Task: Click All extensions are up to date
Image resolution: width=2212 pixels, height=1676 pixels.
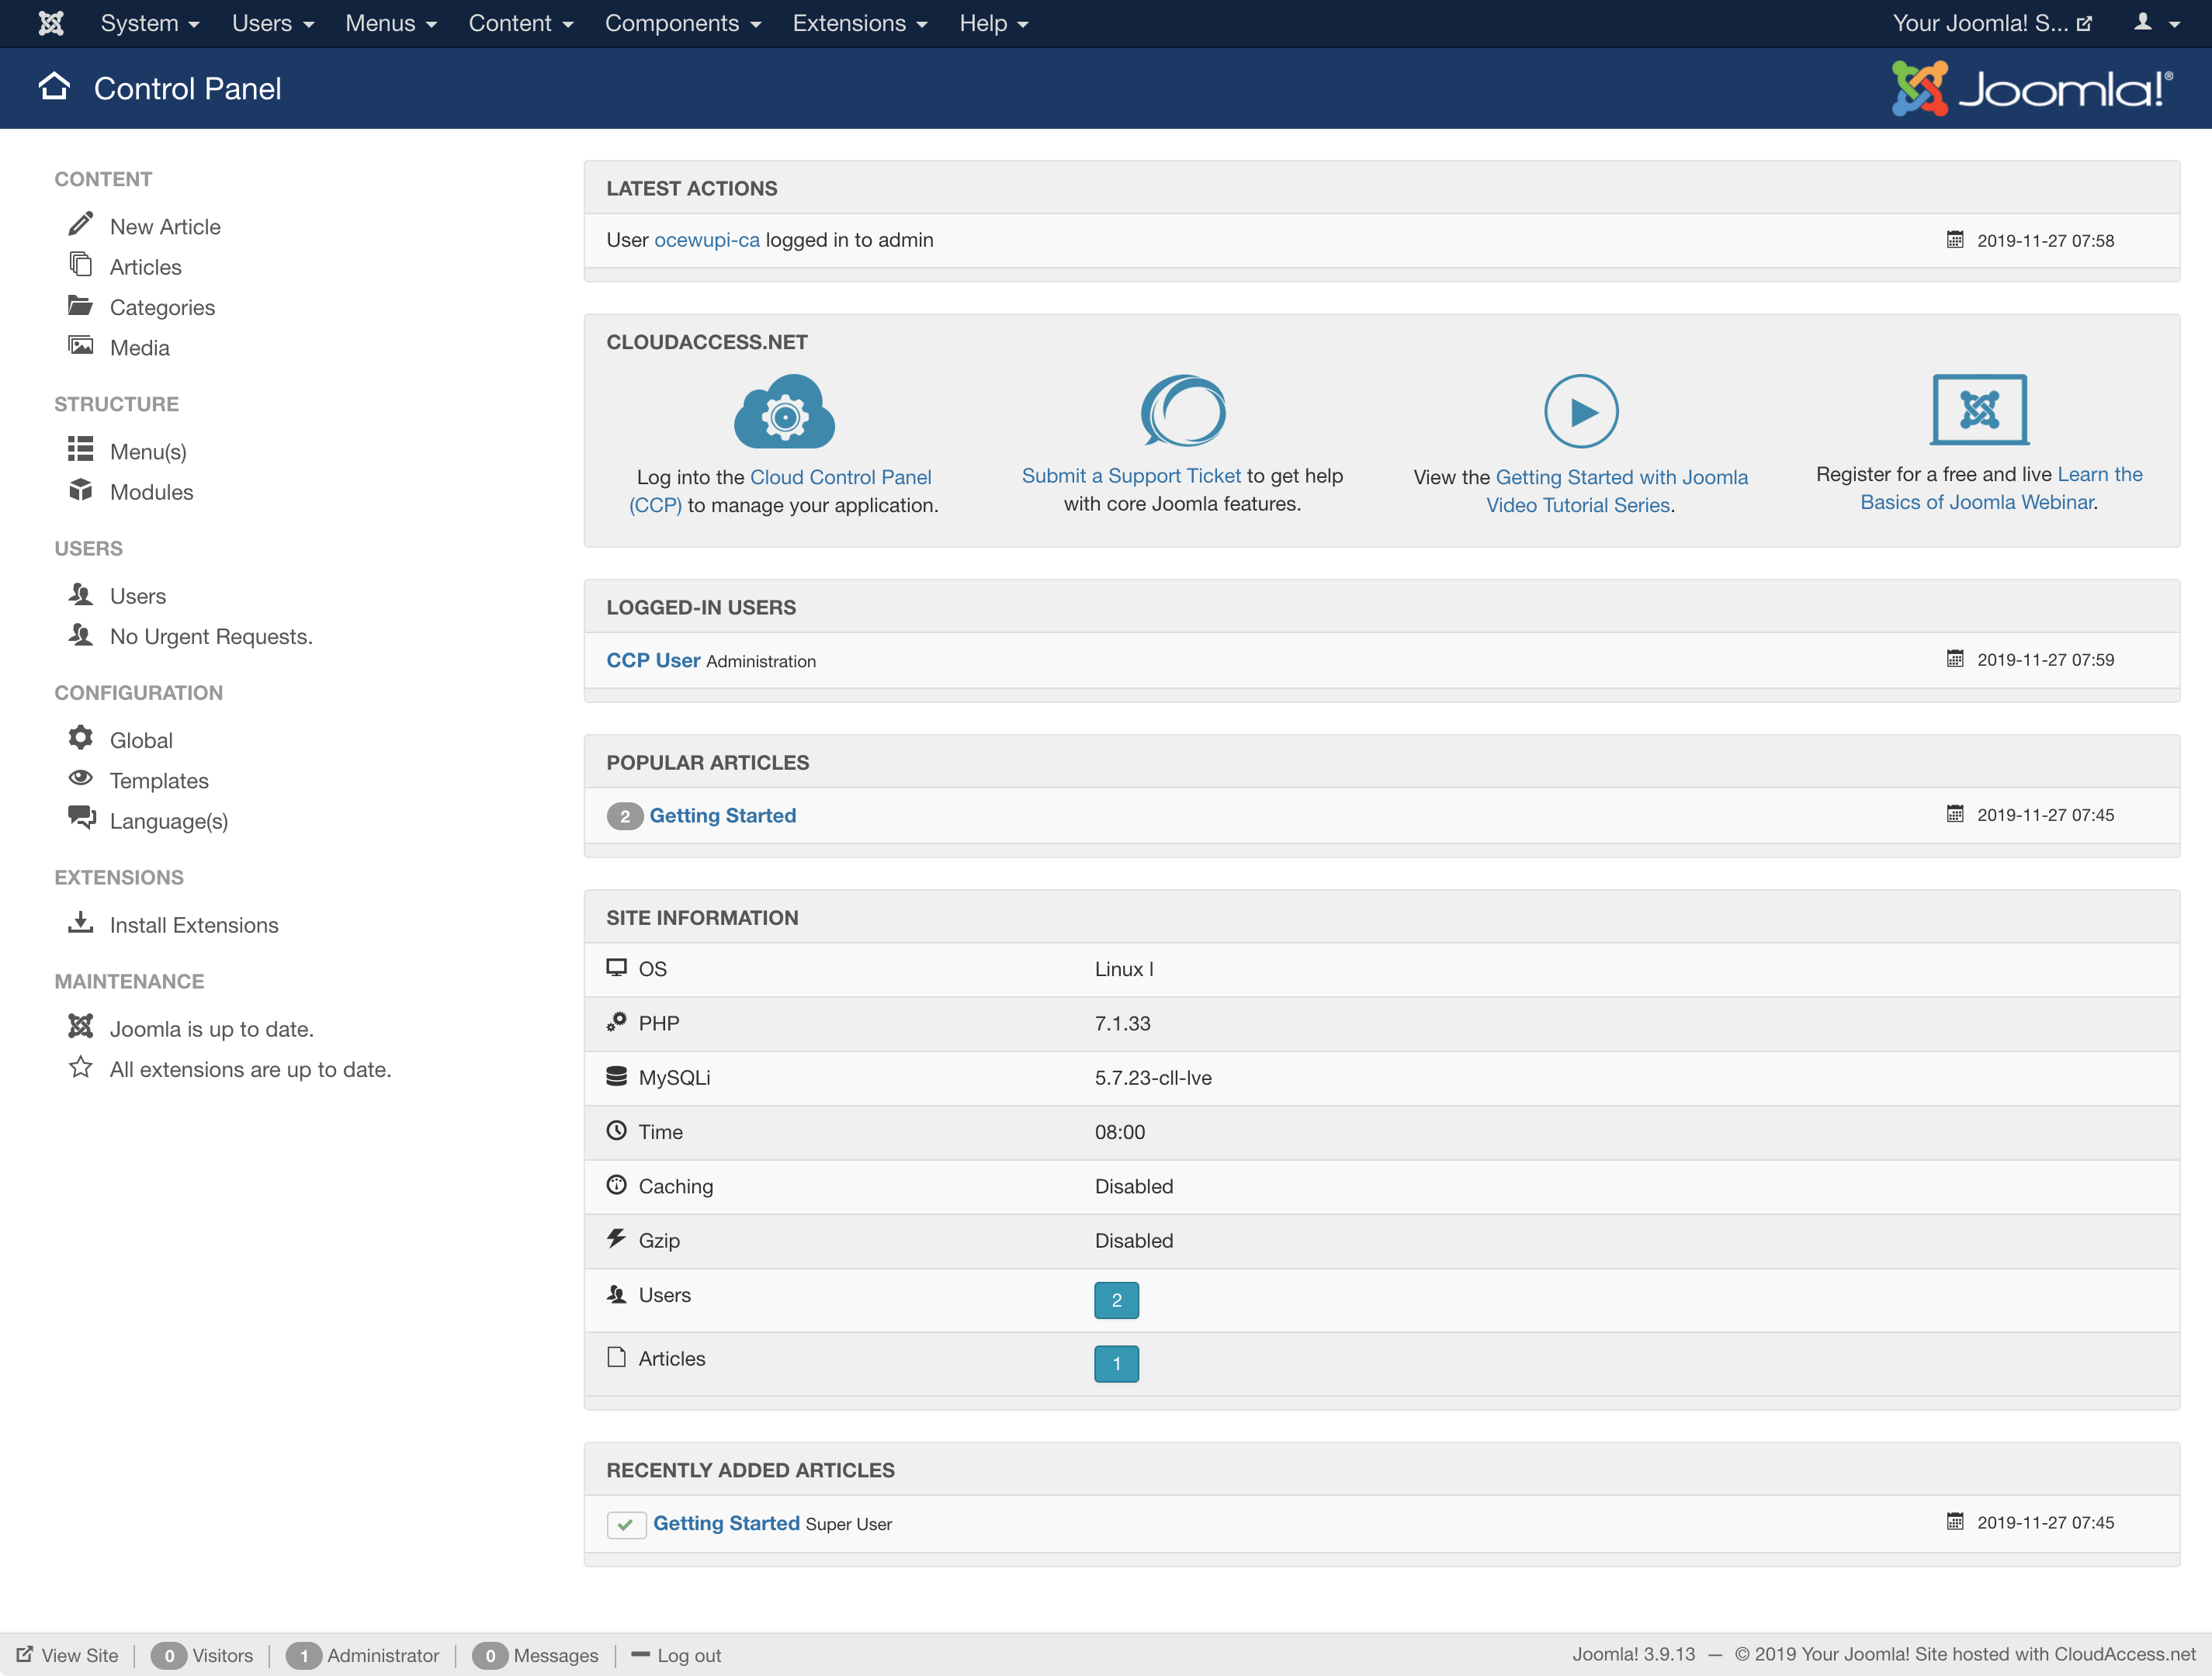Action: (x=250, y=1070)
